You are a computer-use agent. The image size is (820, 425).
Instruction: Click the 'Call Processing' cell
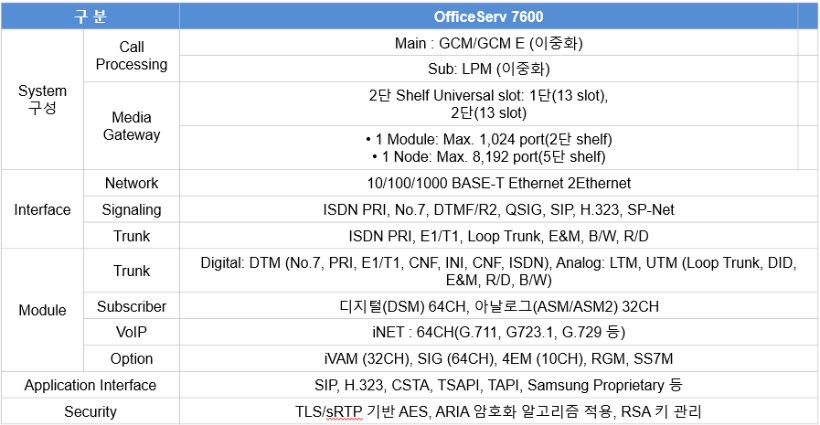tap(131, 55)
